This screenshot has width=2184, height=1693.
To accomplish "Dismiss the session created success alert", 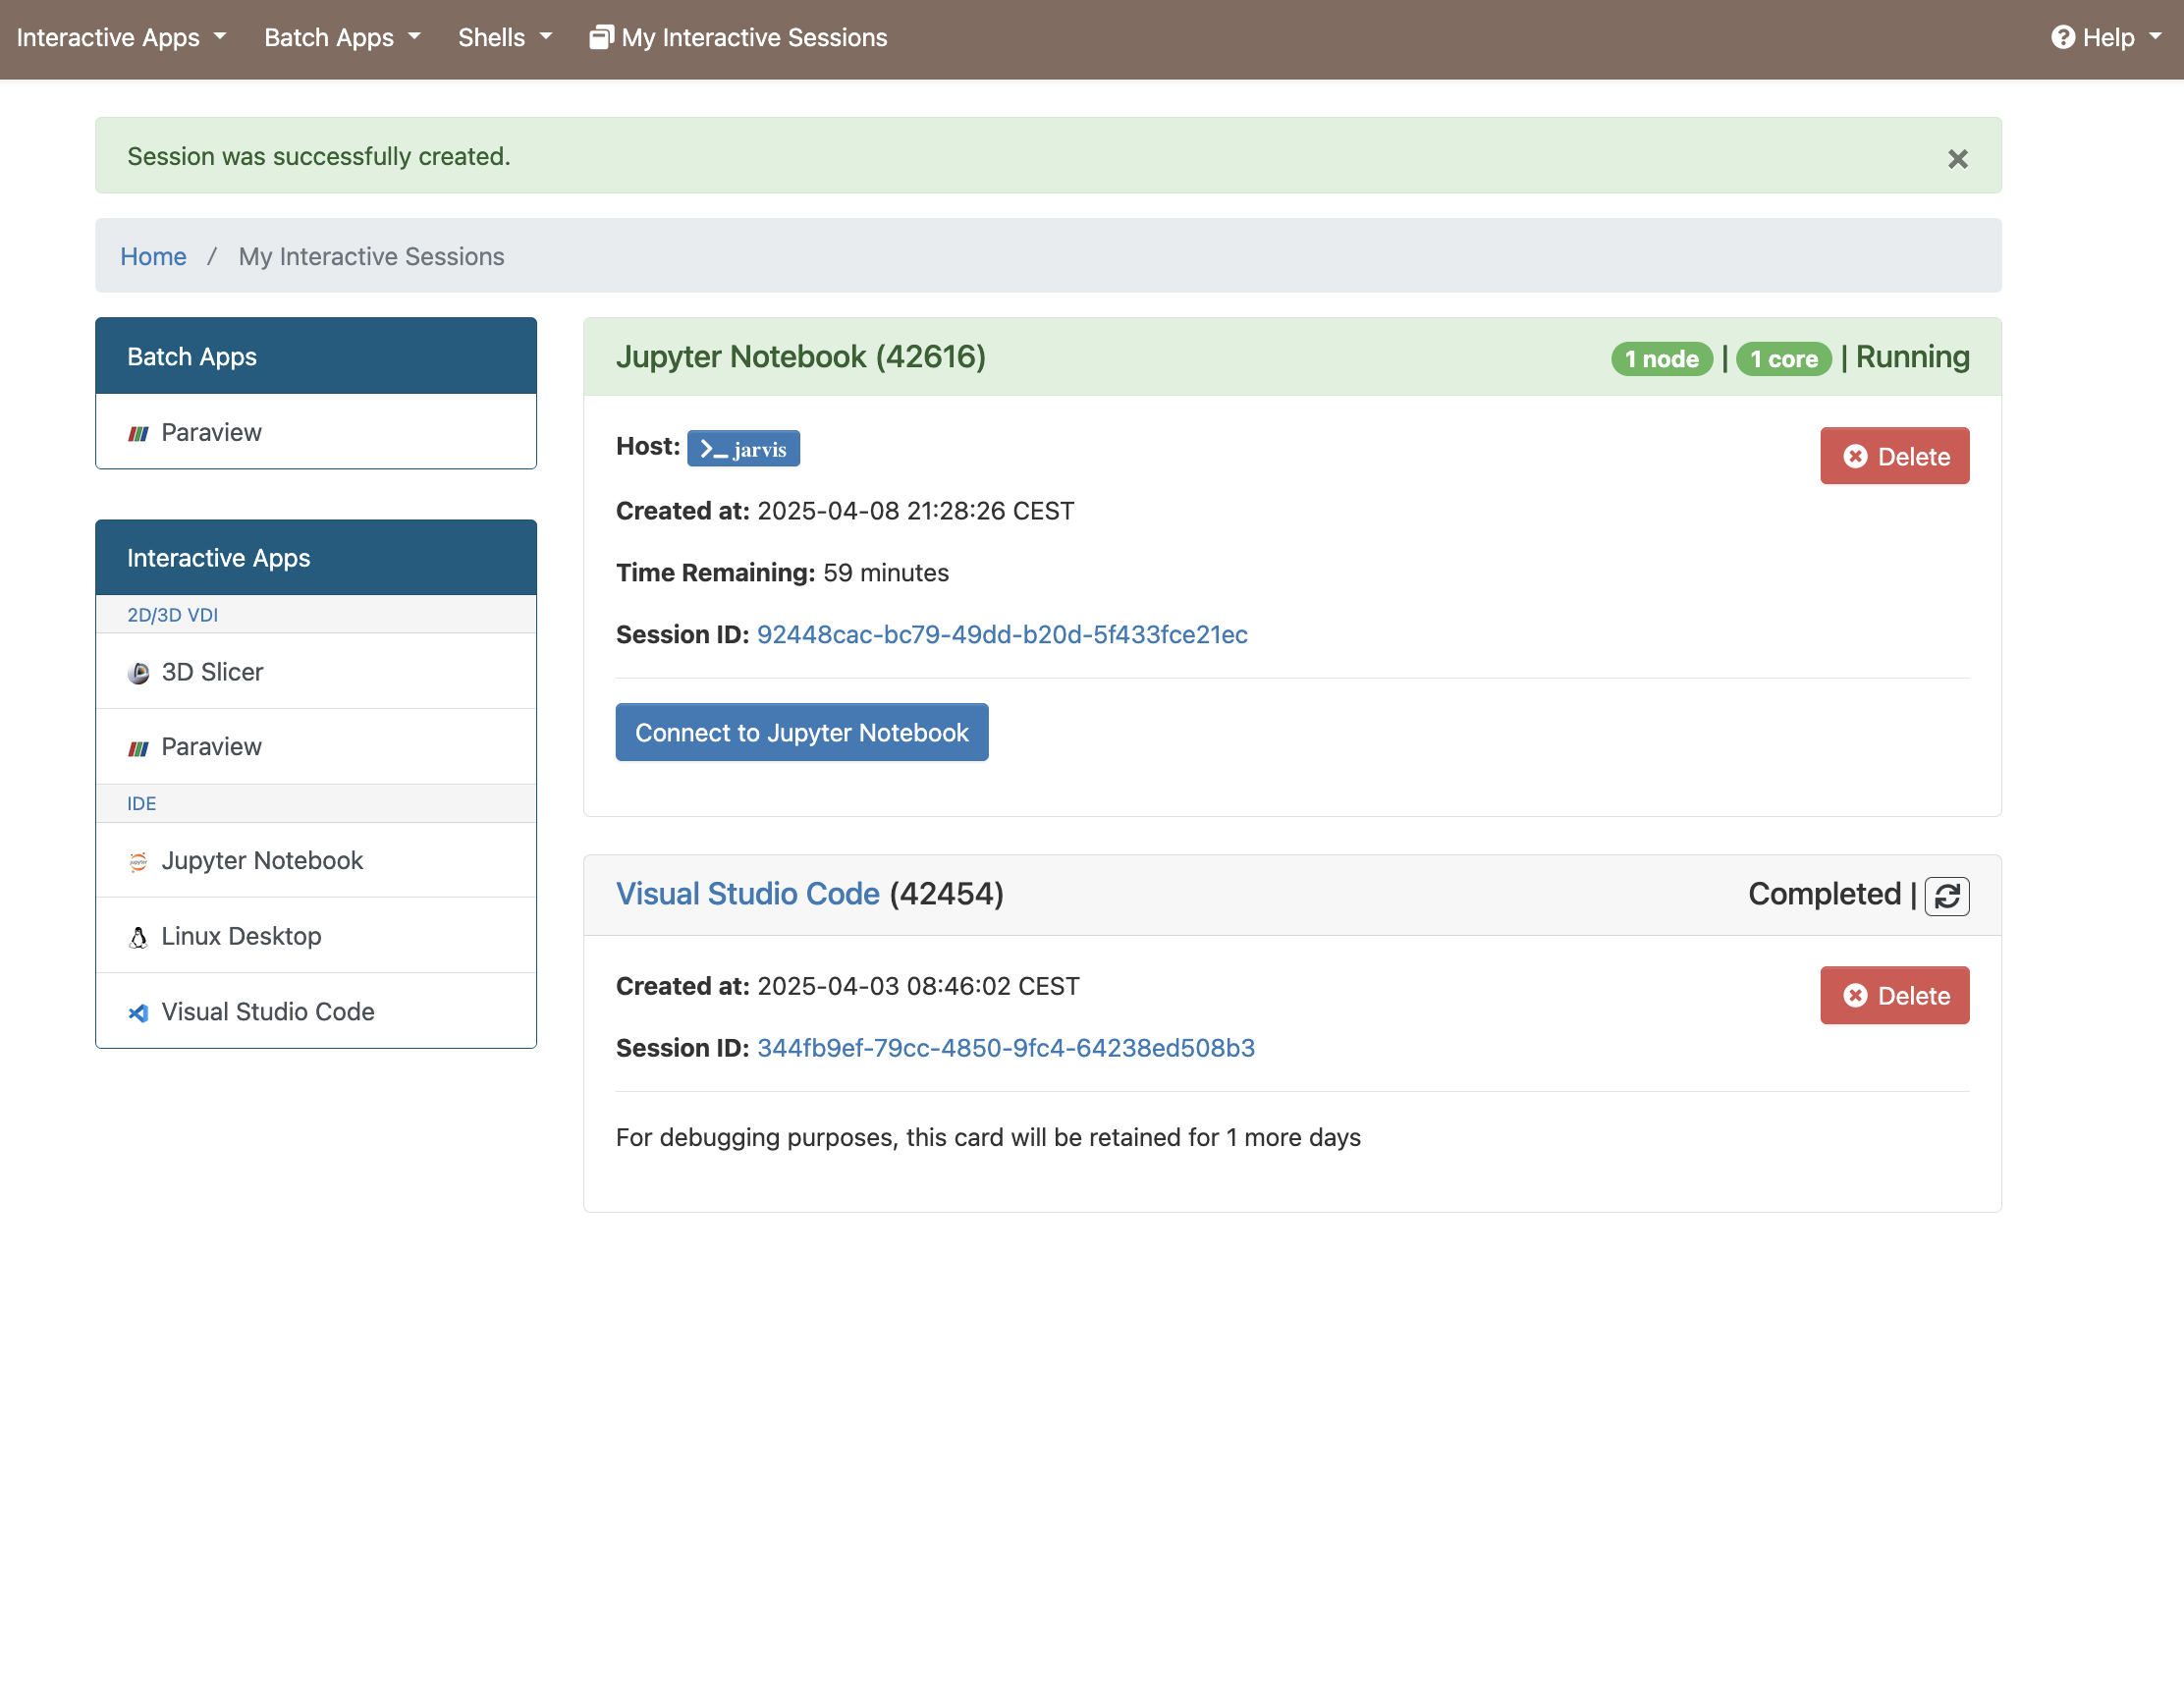I will (1957, 159).
